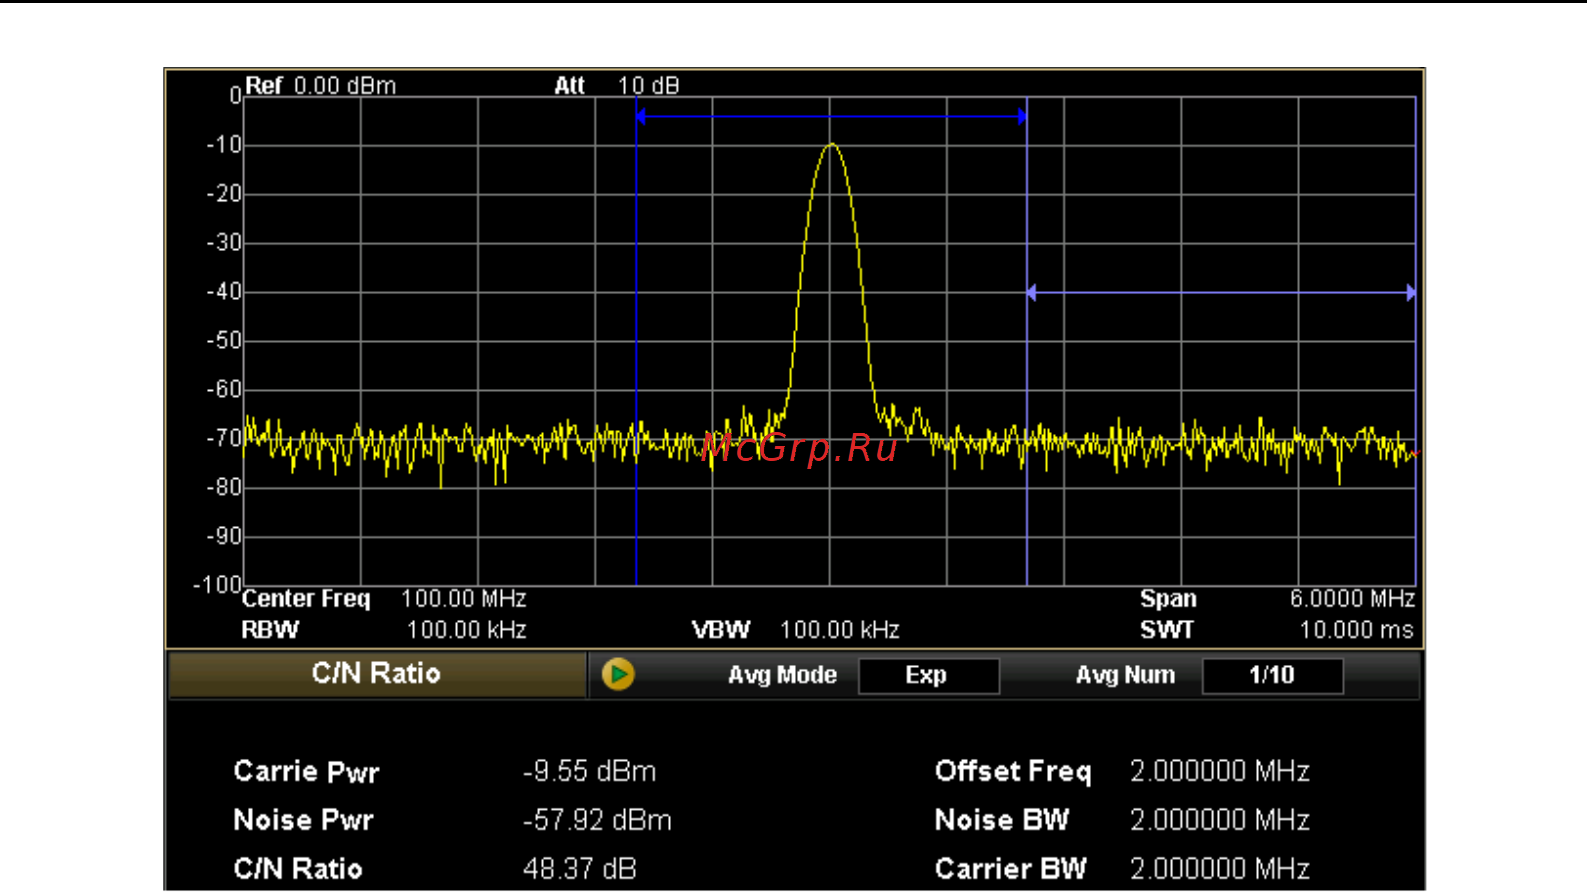
Task: Click the Span 6.0000 MHz value
Action: pyautogui.click(x=1352, y=598)
